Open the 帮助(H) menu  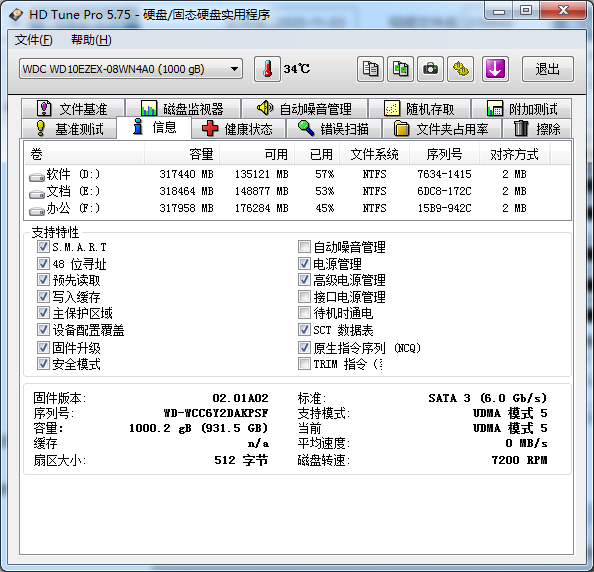91,40
